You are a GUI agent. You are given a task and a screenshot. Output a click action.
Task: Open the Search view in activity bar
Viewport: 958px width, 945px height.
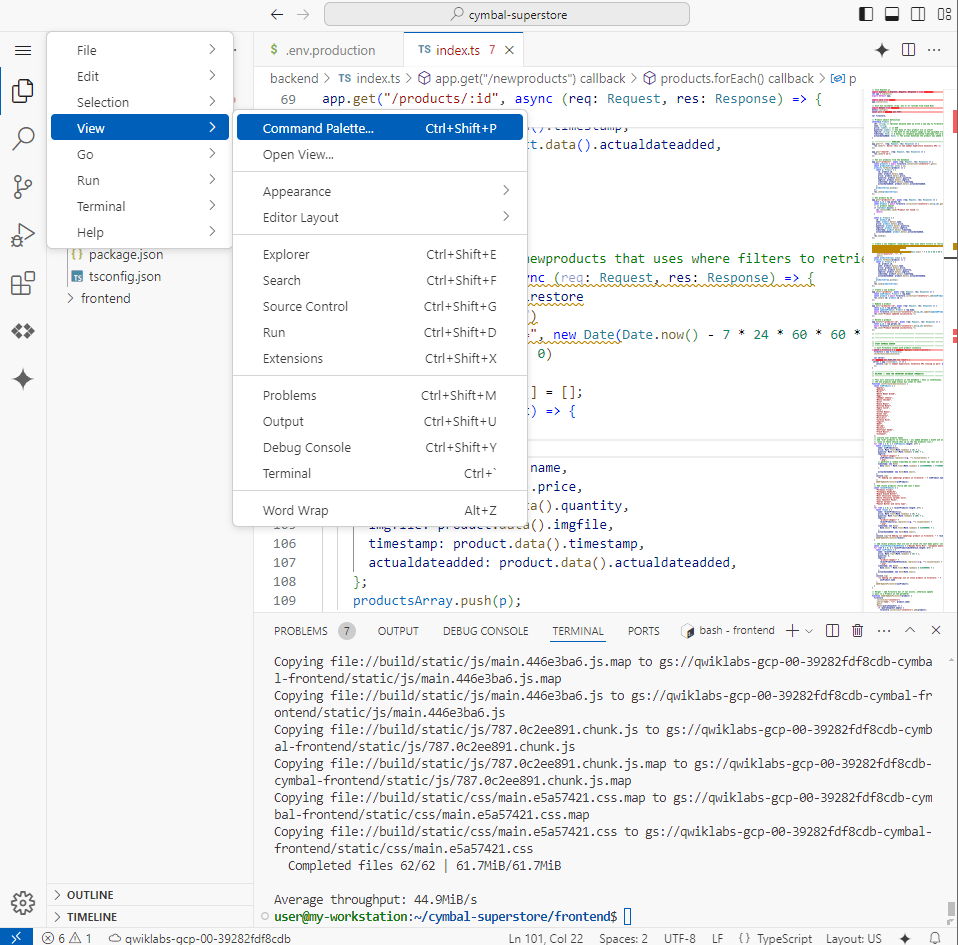tap(23, 139)
